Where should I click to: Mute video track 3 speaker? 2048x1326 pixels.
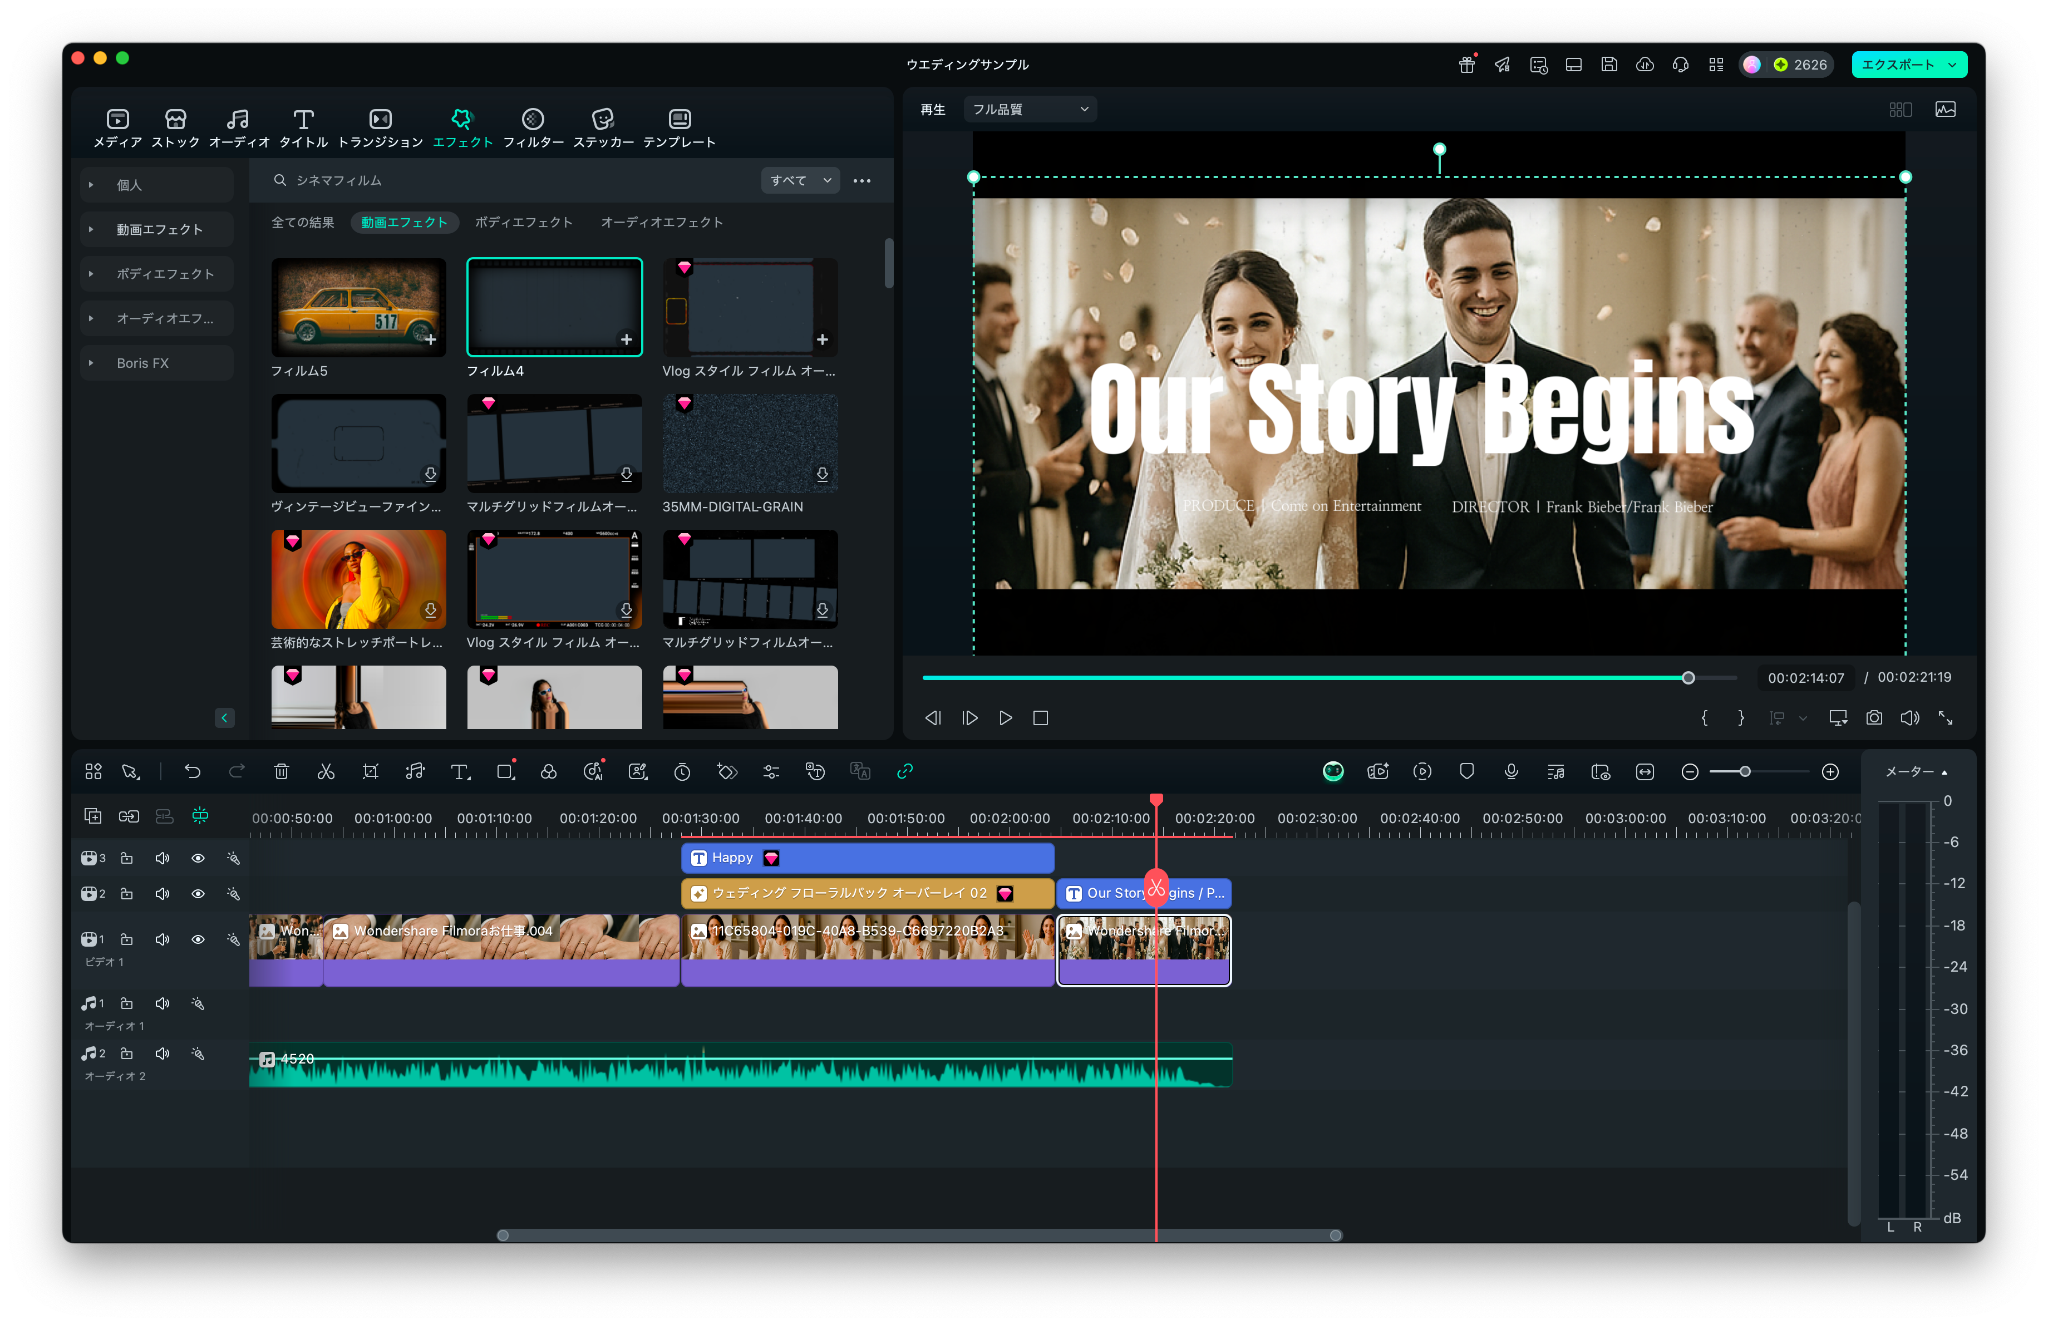[x=162, y=858]
